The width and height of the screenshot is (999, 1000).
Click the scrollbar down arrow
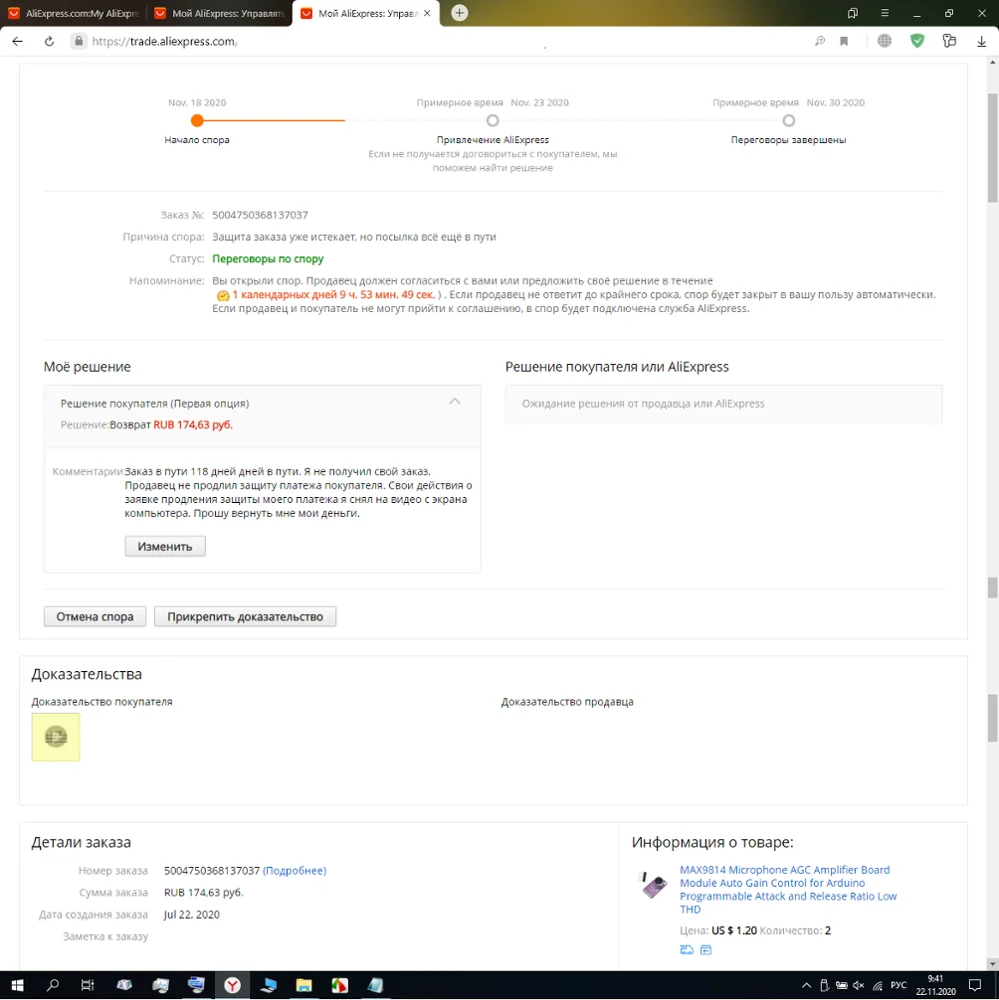coord(992,964)
